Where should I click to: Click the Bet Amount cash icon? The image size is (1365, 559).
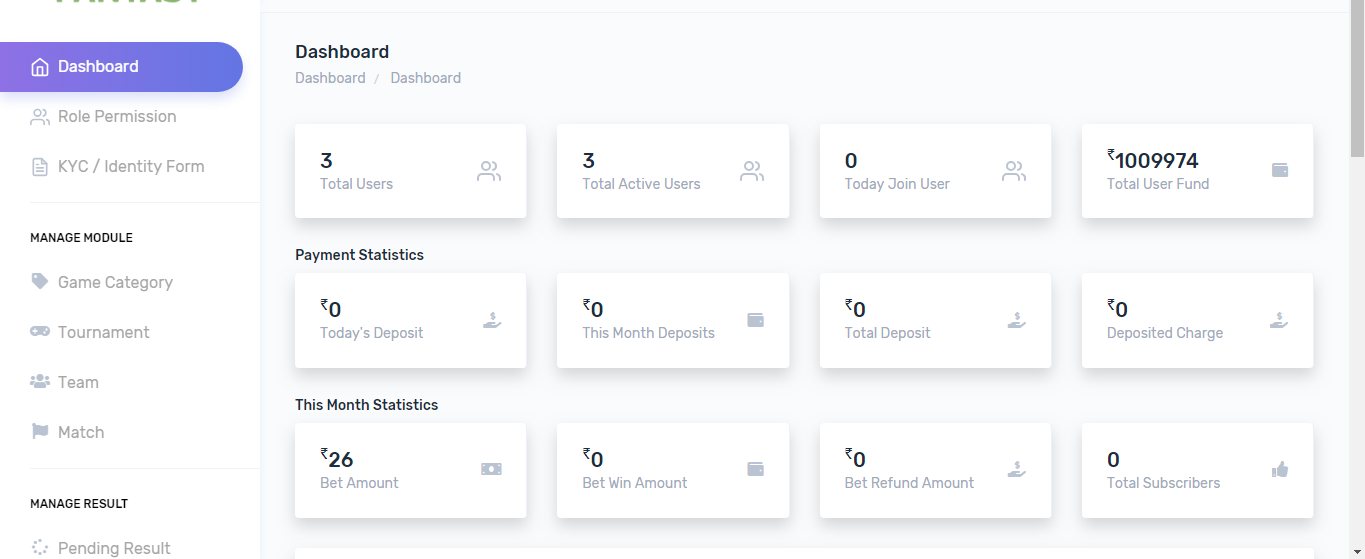pyautogui.click(x=491, y=469)
